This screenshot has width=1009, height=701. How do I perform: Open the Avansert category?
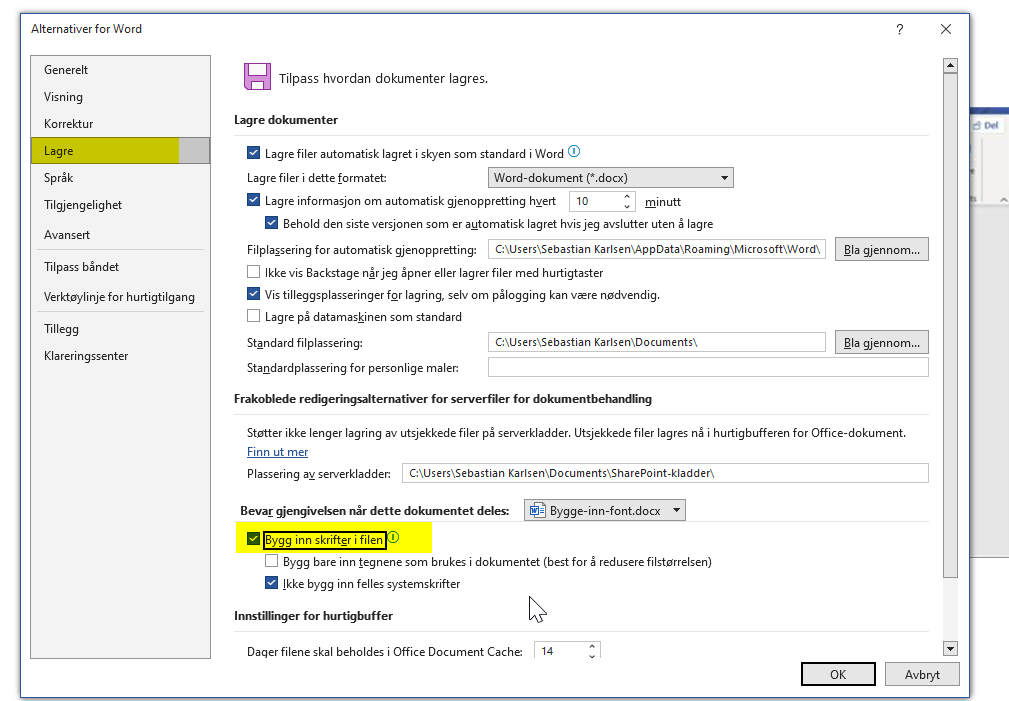[x=120, y=235]
